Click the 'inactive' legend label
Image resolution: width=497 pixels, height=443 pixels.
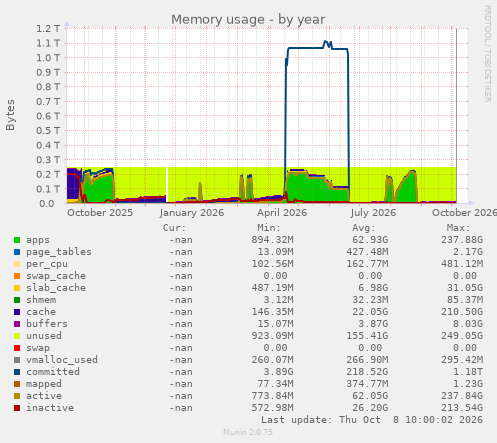point(50,408)
